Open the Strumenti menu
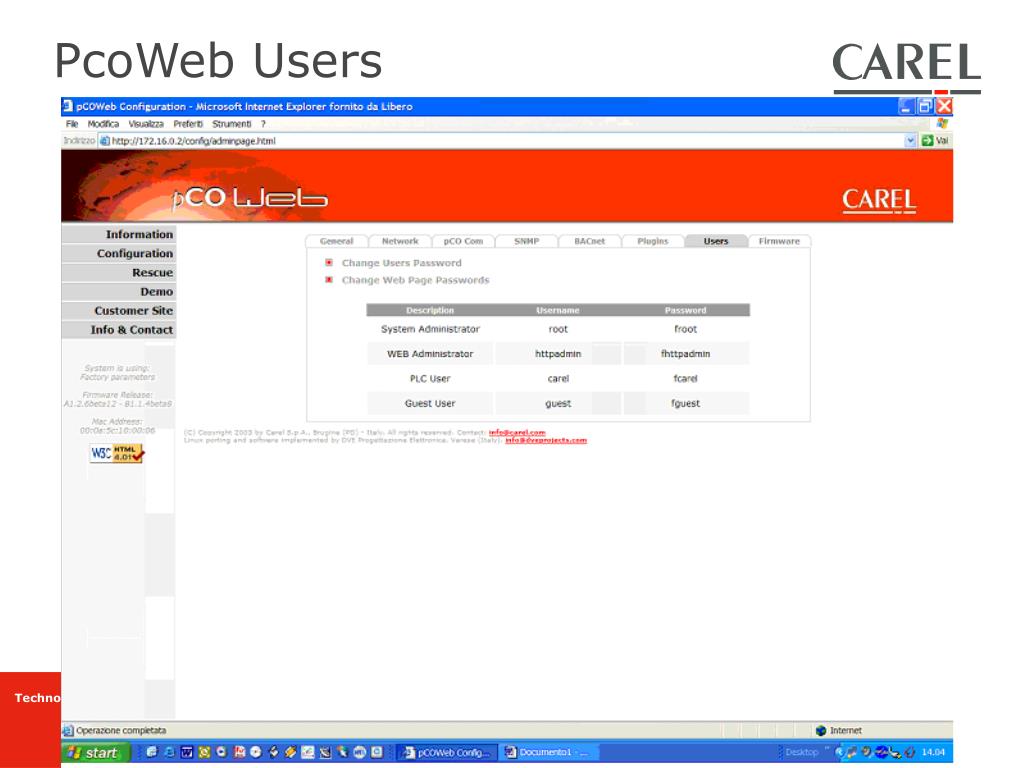Viewport: 1024px width, 768px height. click(x=231, y=124)
